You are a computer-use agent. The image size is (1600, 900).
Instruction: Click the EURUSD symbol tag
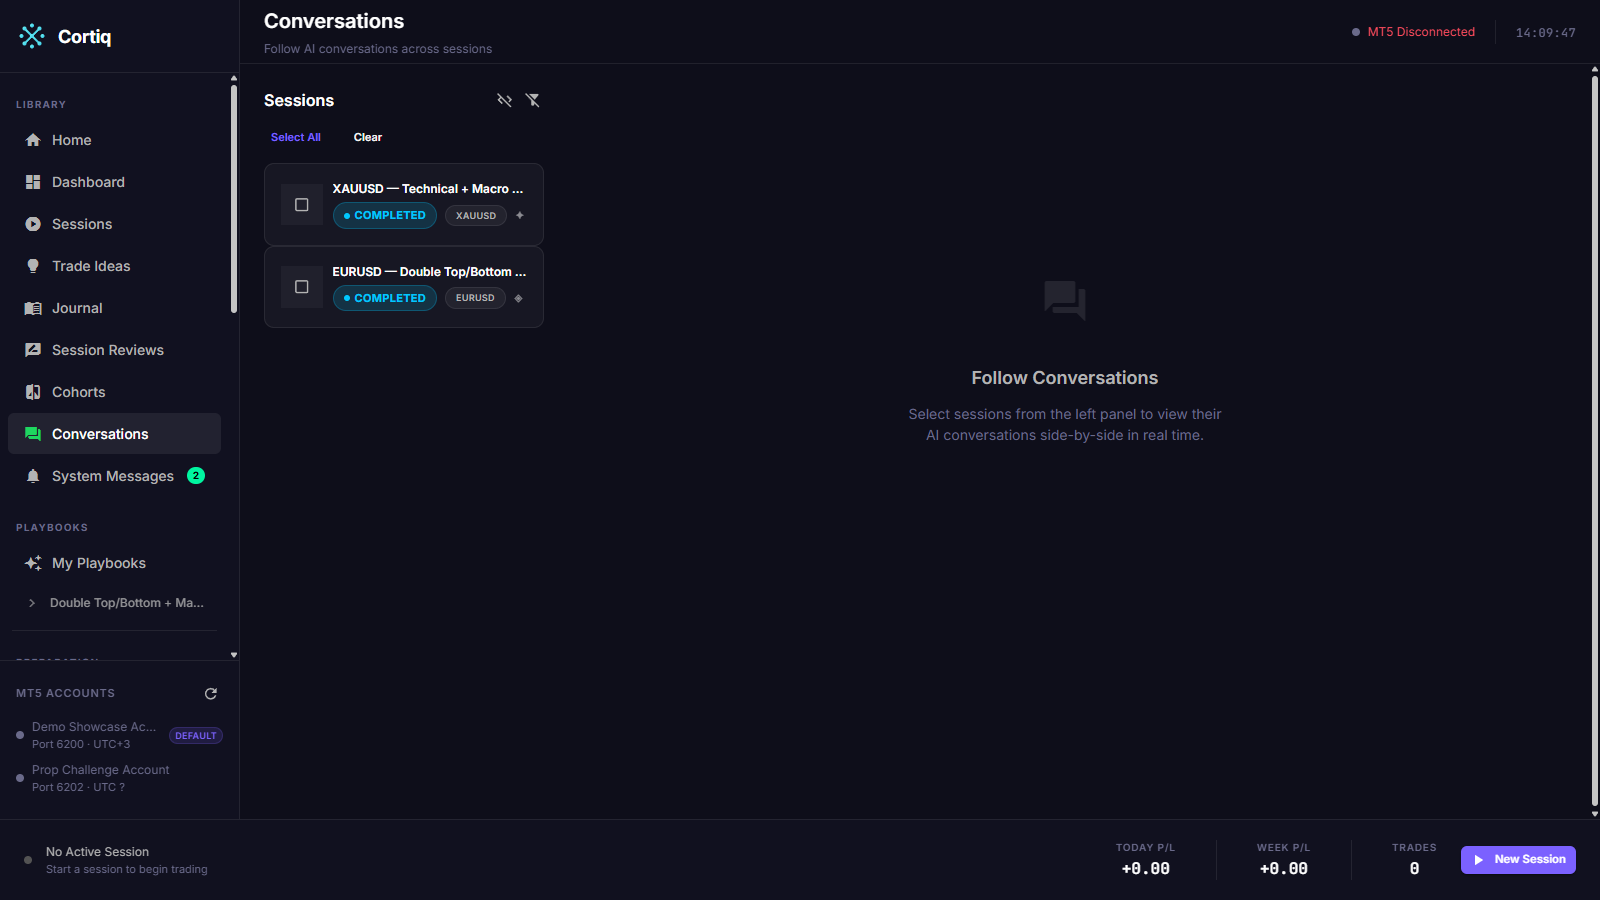point(475,298)
